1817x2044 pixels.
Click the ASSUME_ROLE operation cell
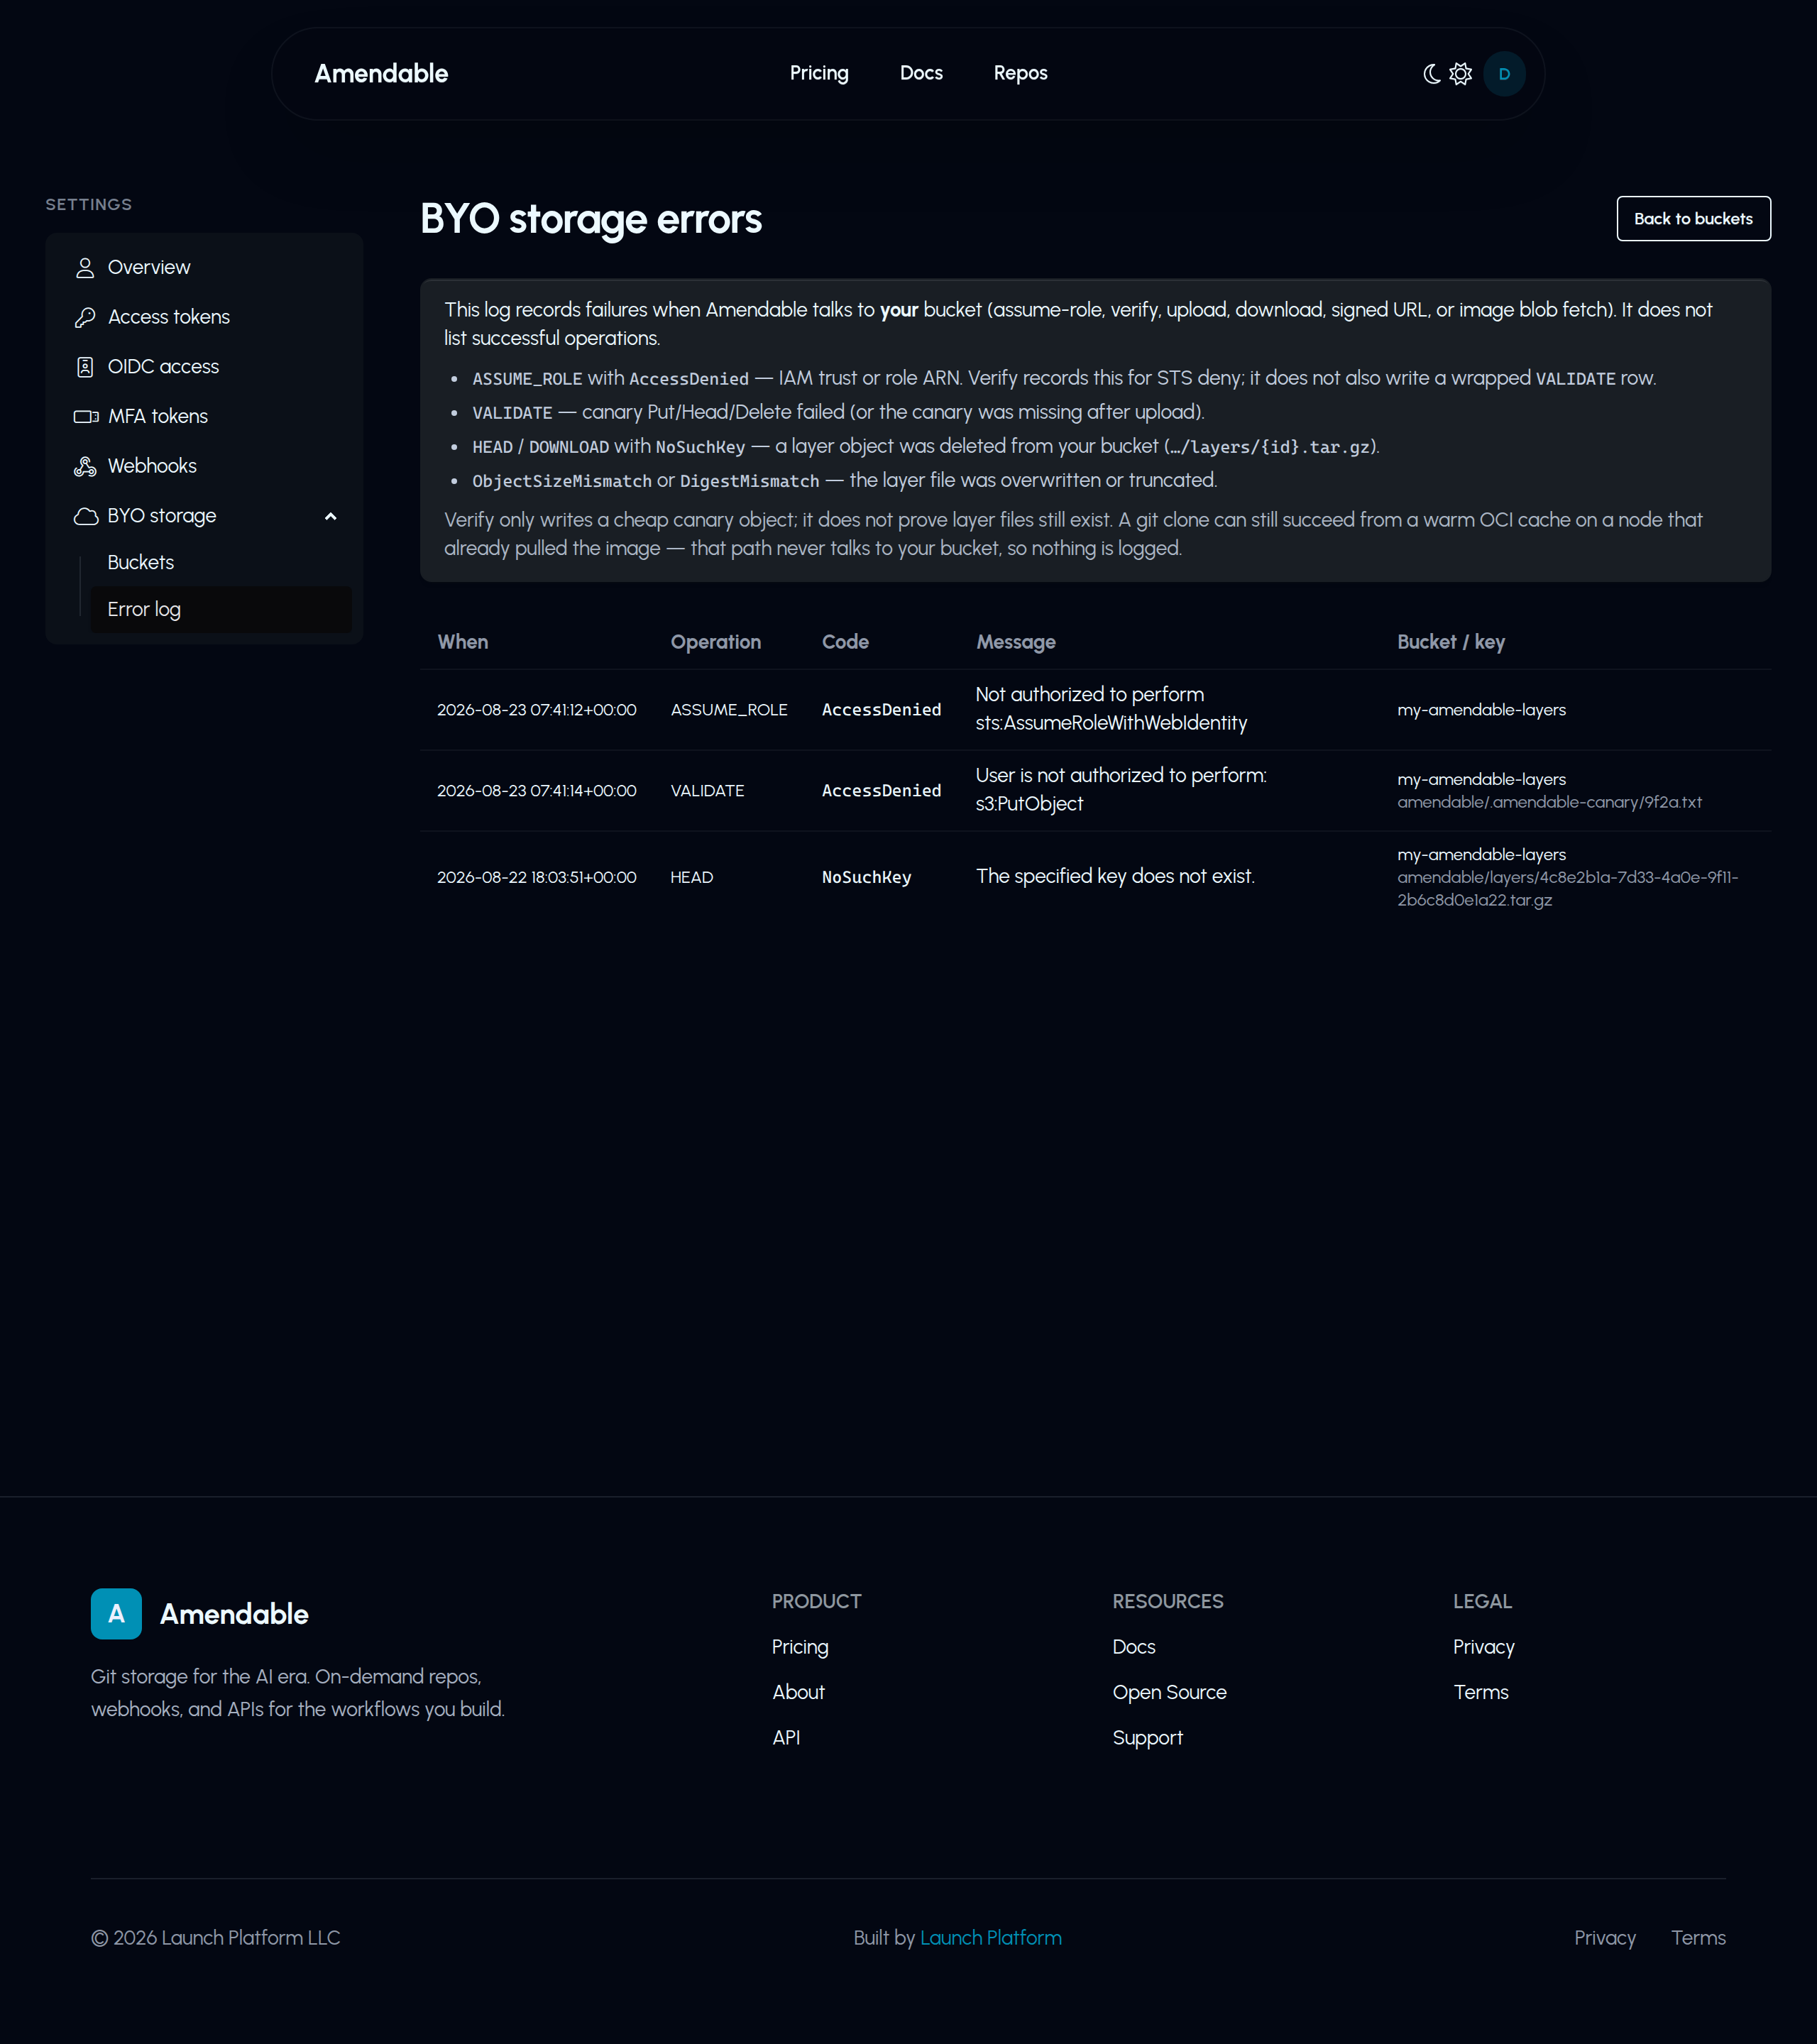click(x=728, y=710)
